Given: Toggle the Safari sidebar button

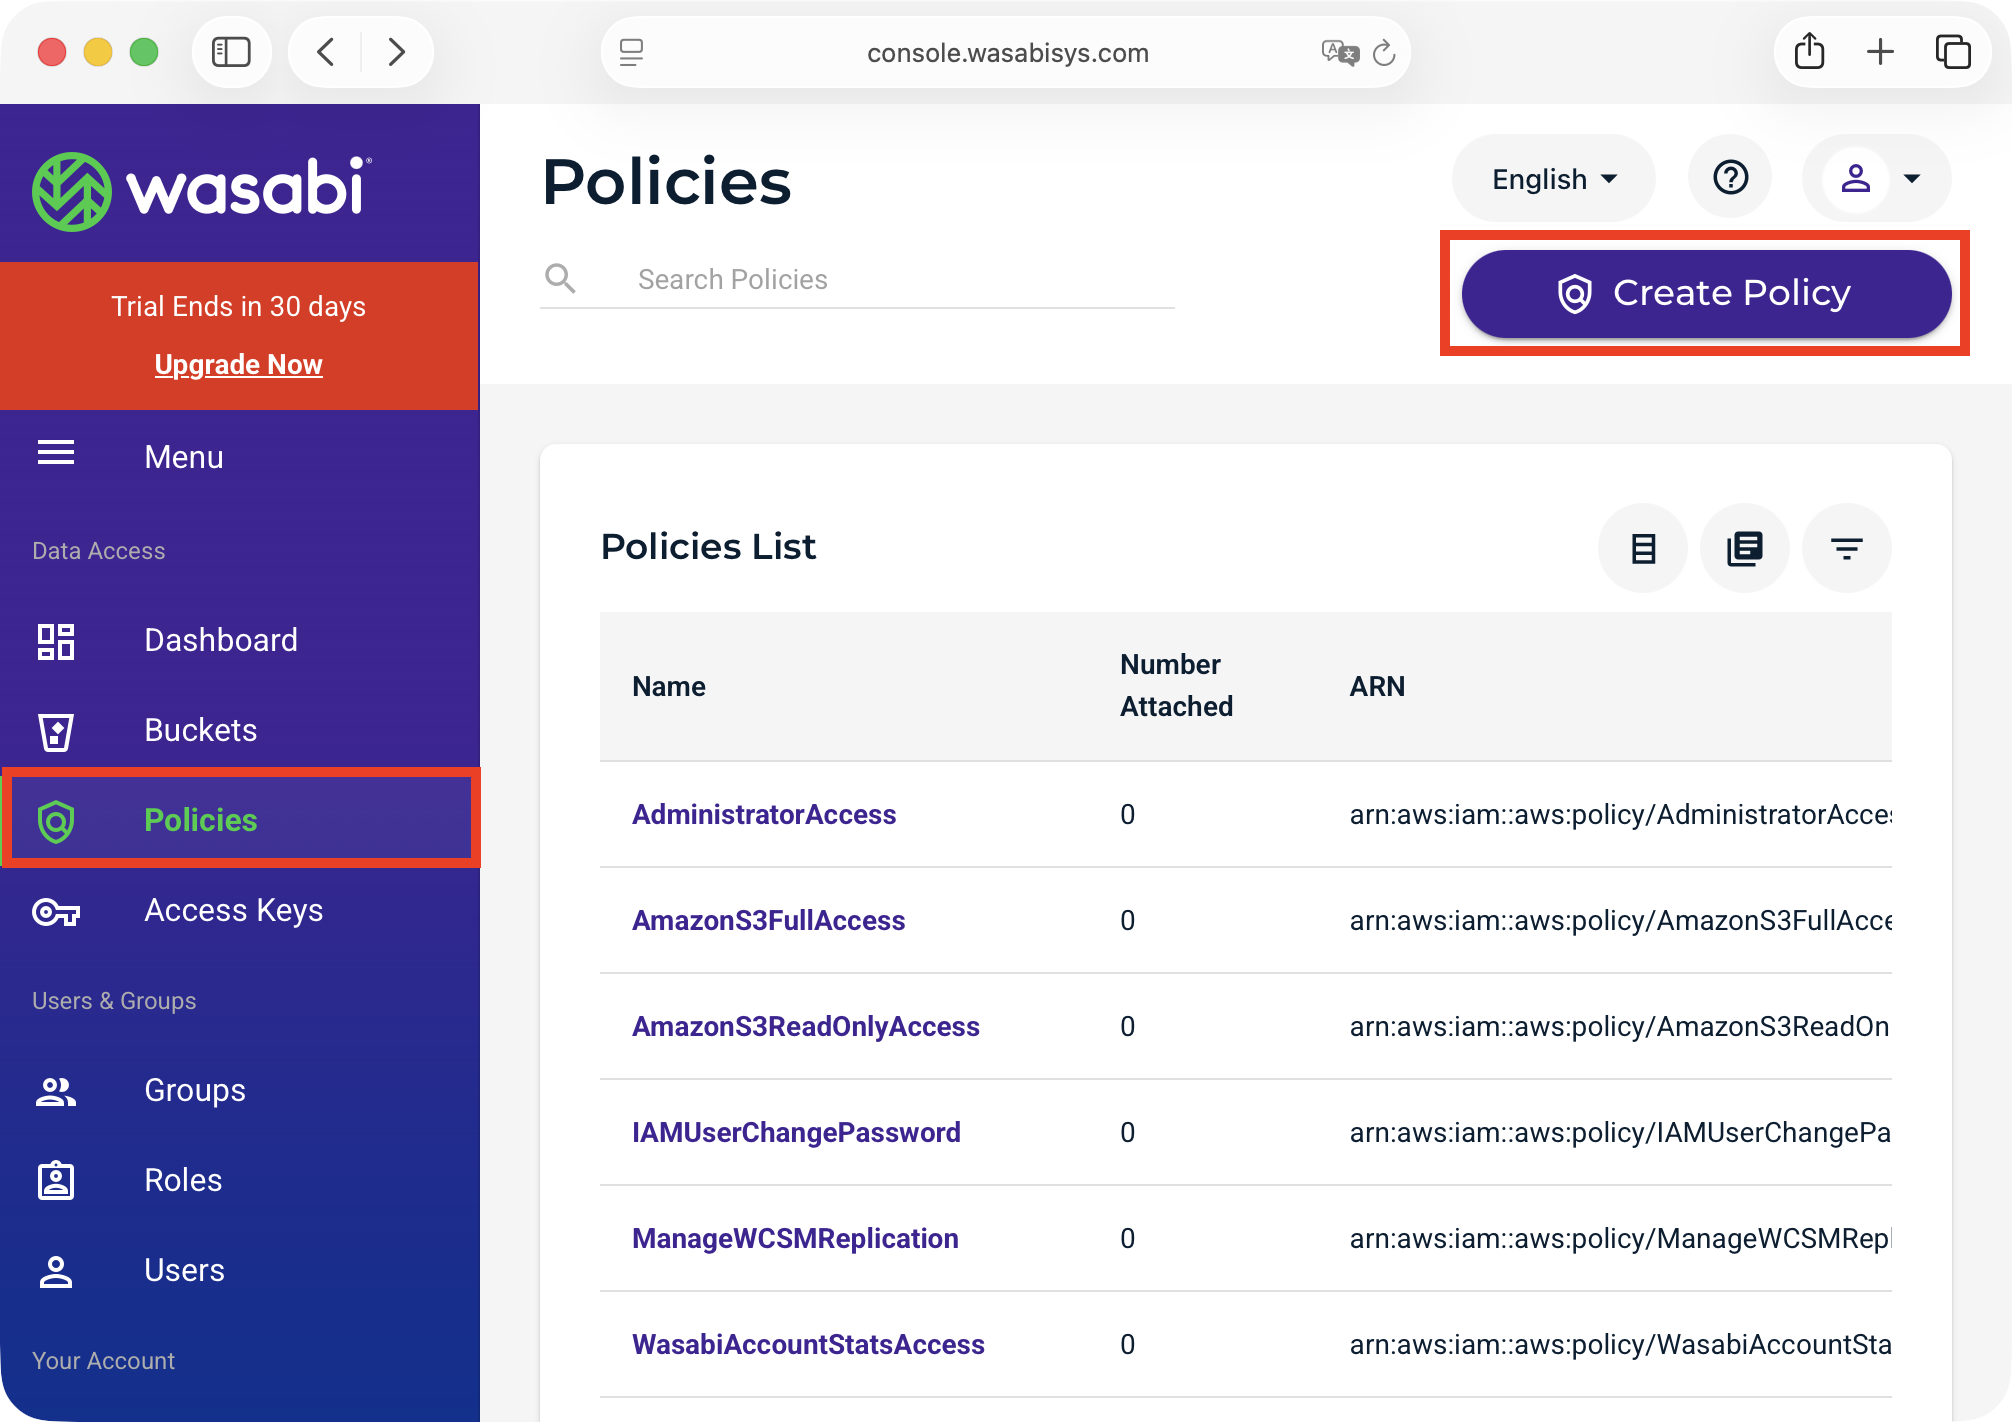Looking at the screenshot, I should click(x=231, y=52).
